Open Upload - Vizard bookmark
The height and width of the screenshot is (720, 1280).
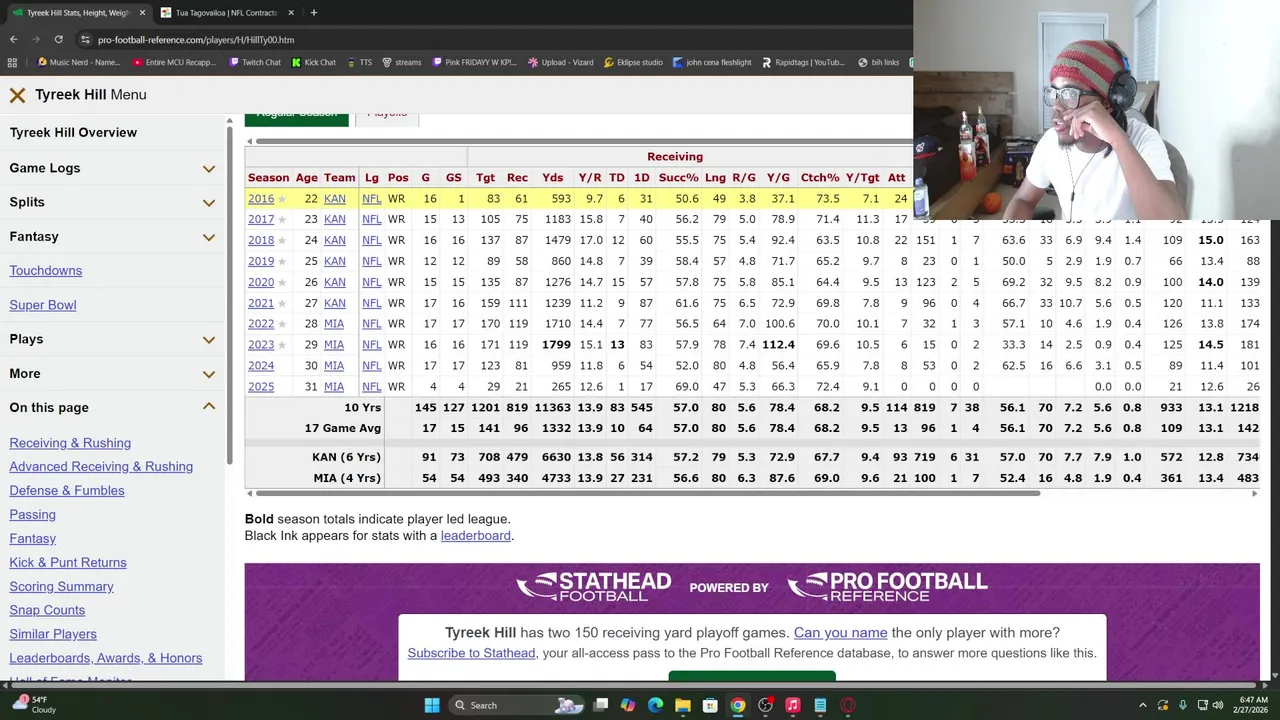(561, 62)
